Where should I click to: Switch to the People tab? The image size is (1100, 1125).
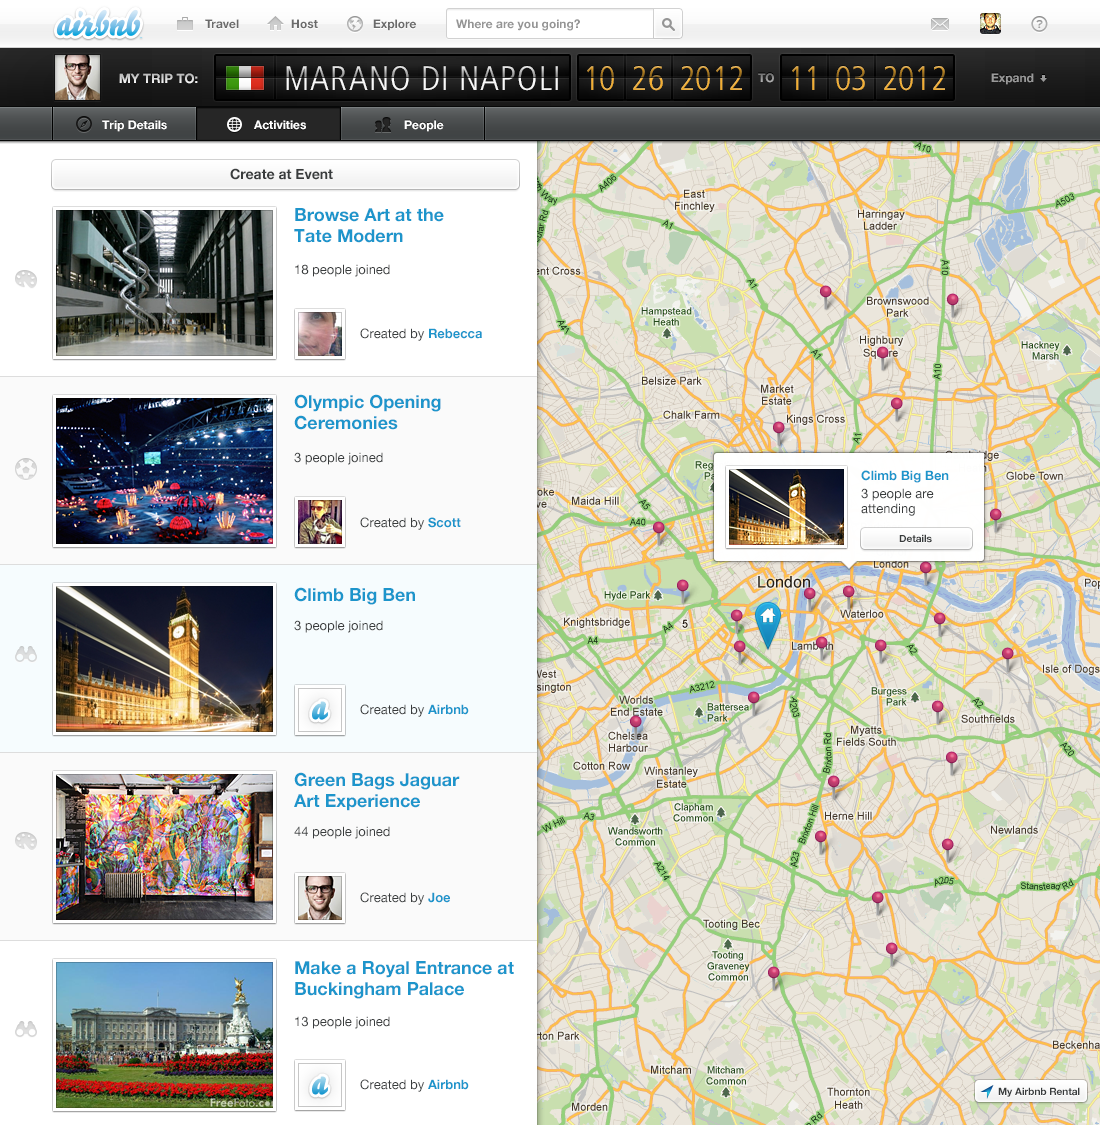click(x=413, y=124)
